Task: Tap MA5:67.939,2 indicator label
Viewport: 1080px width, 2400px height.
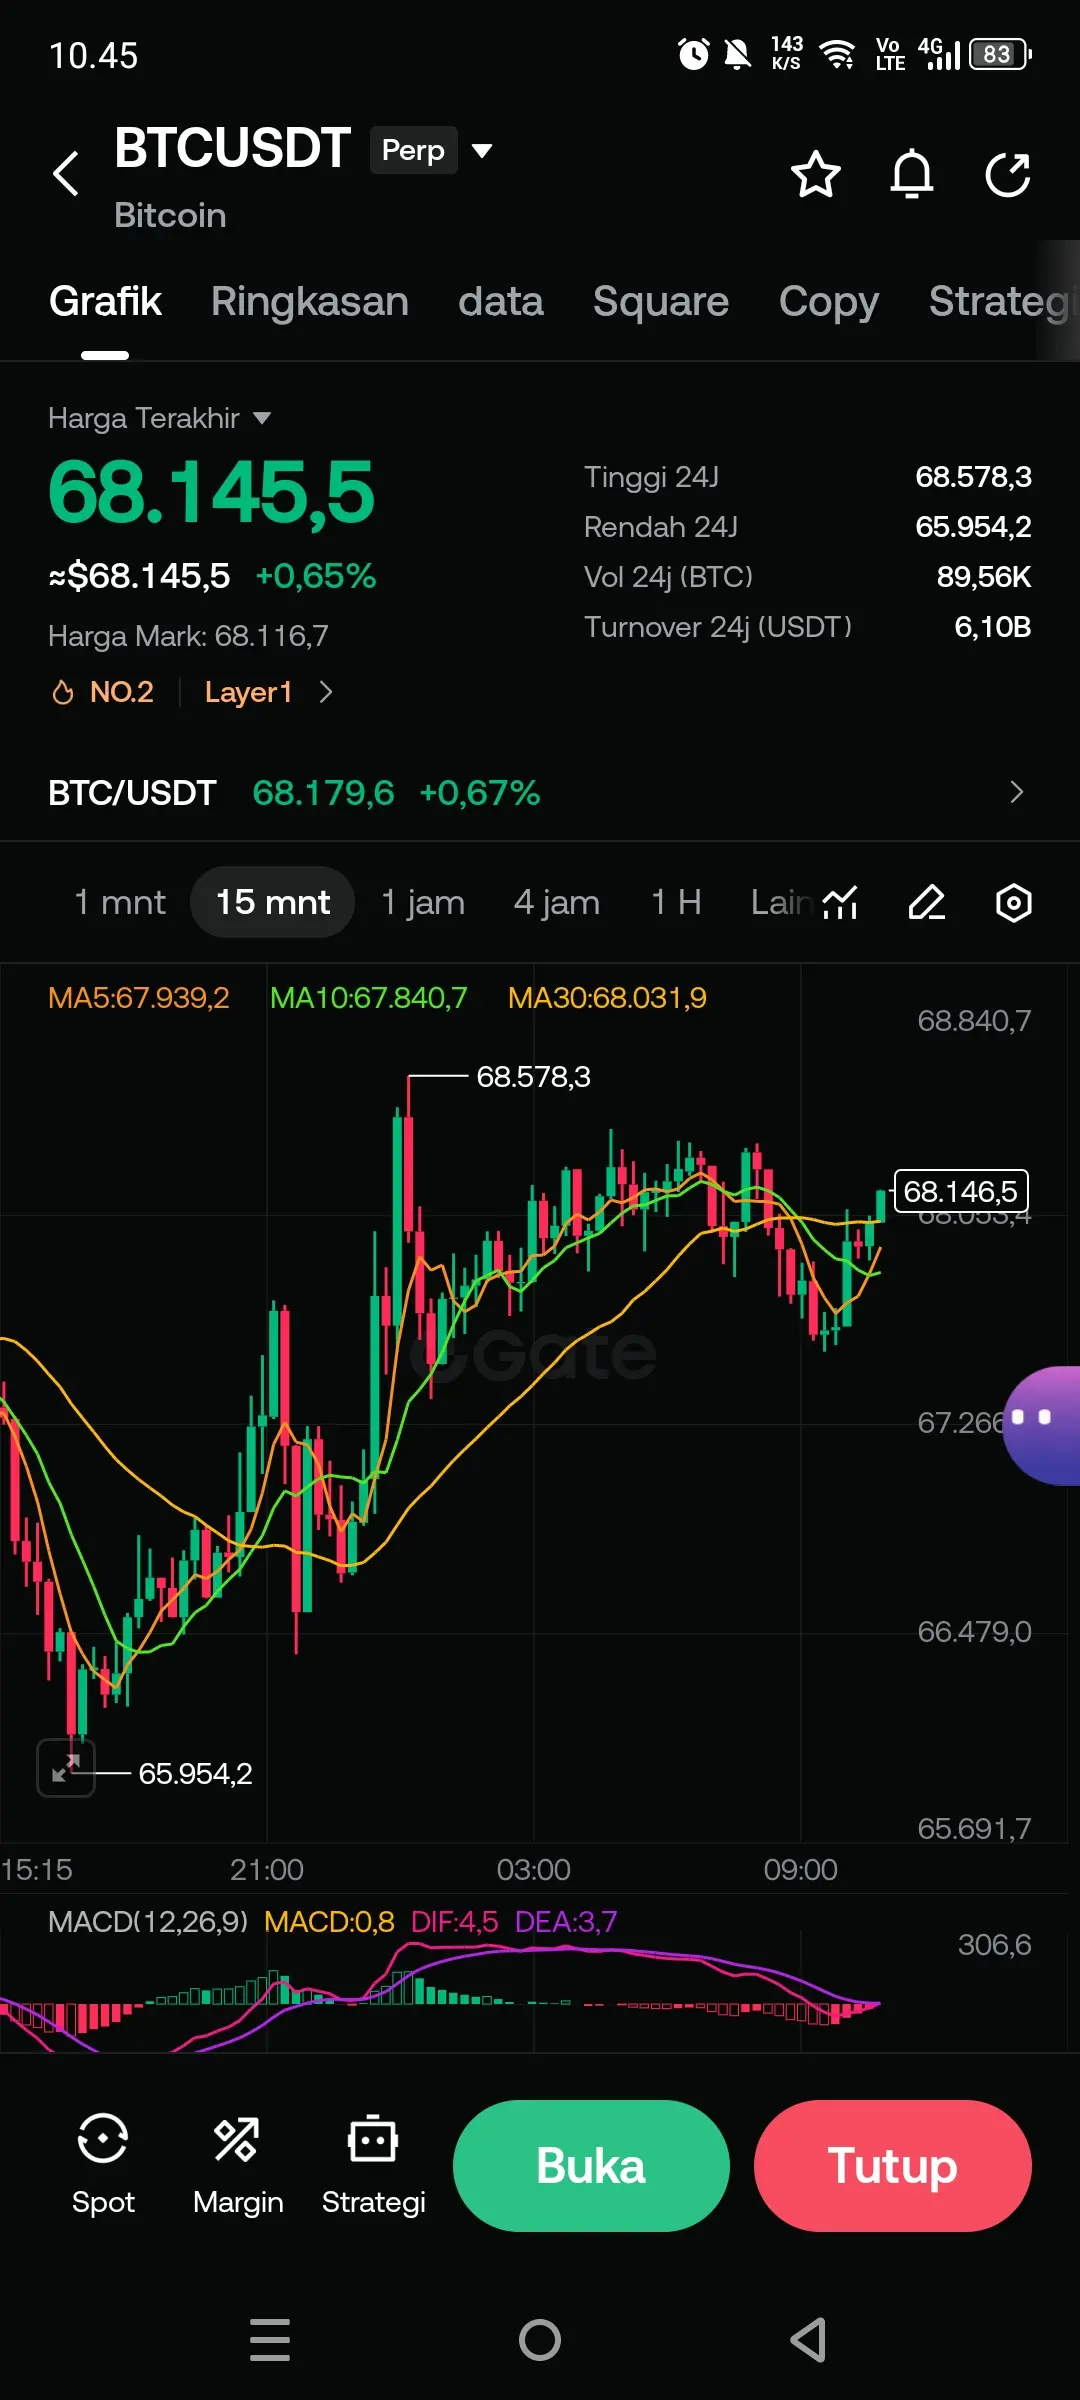Action: (139, 998)
